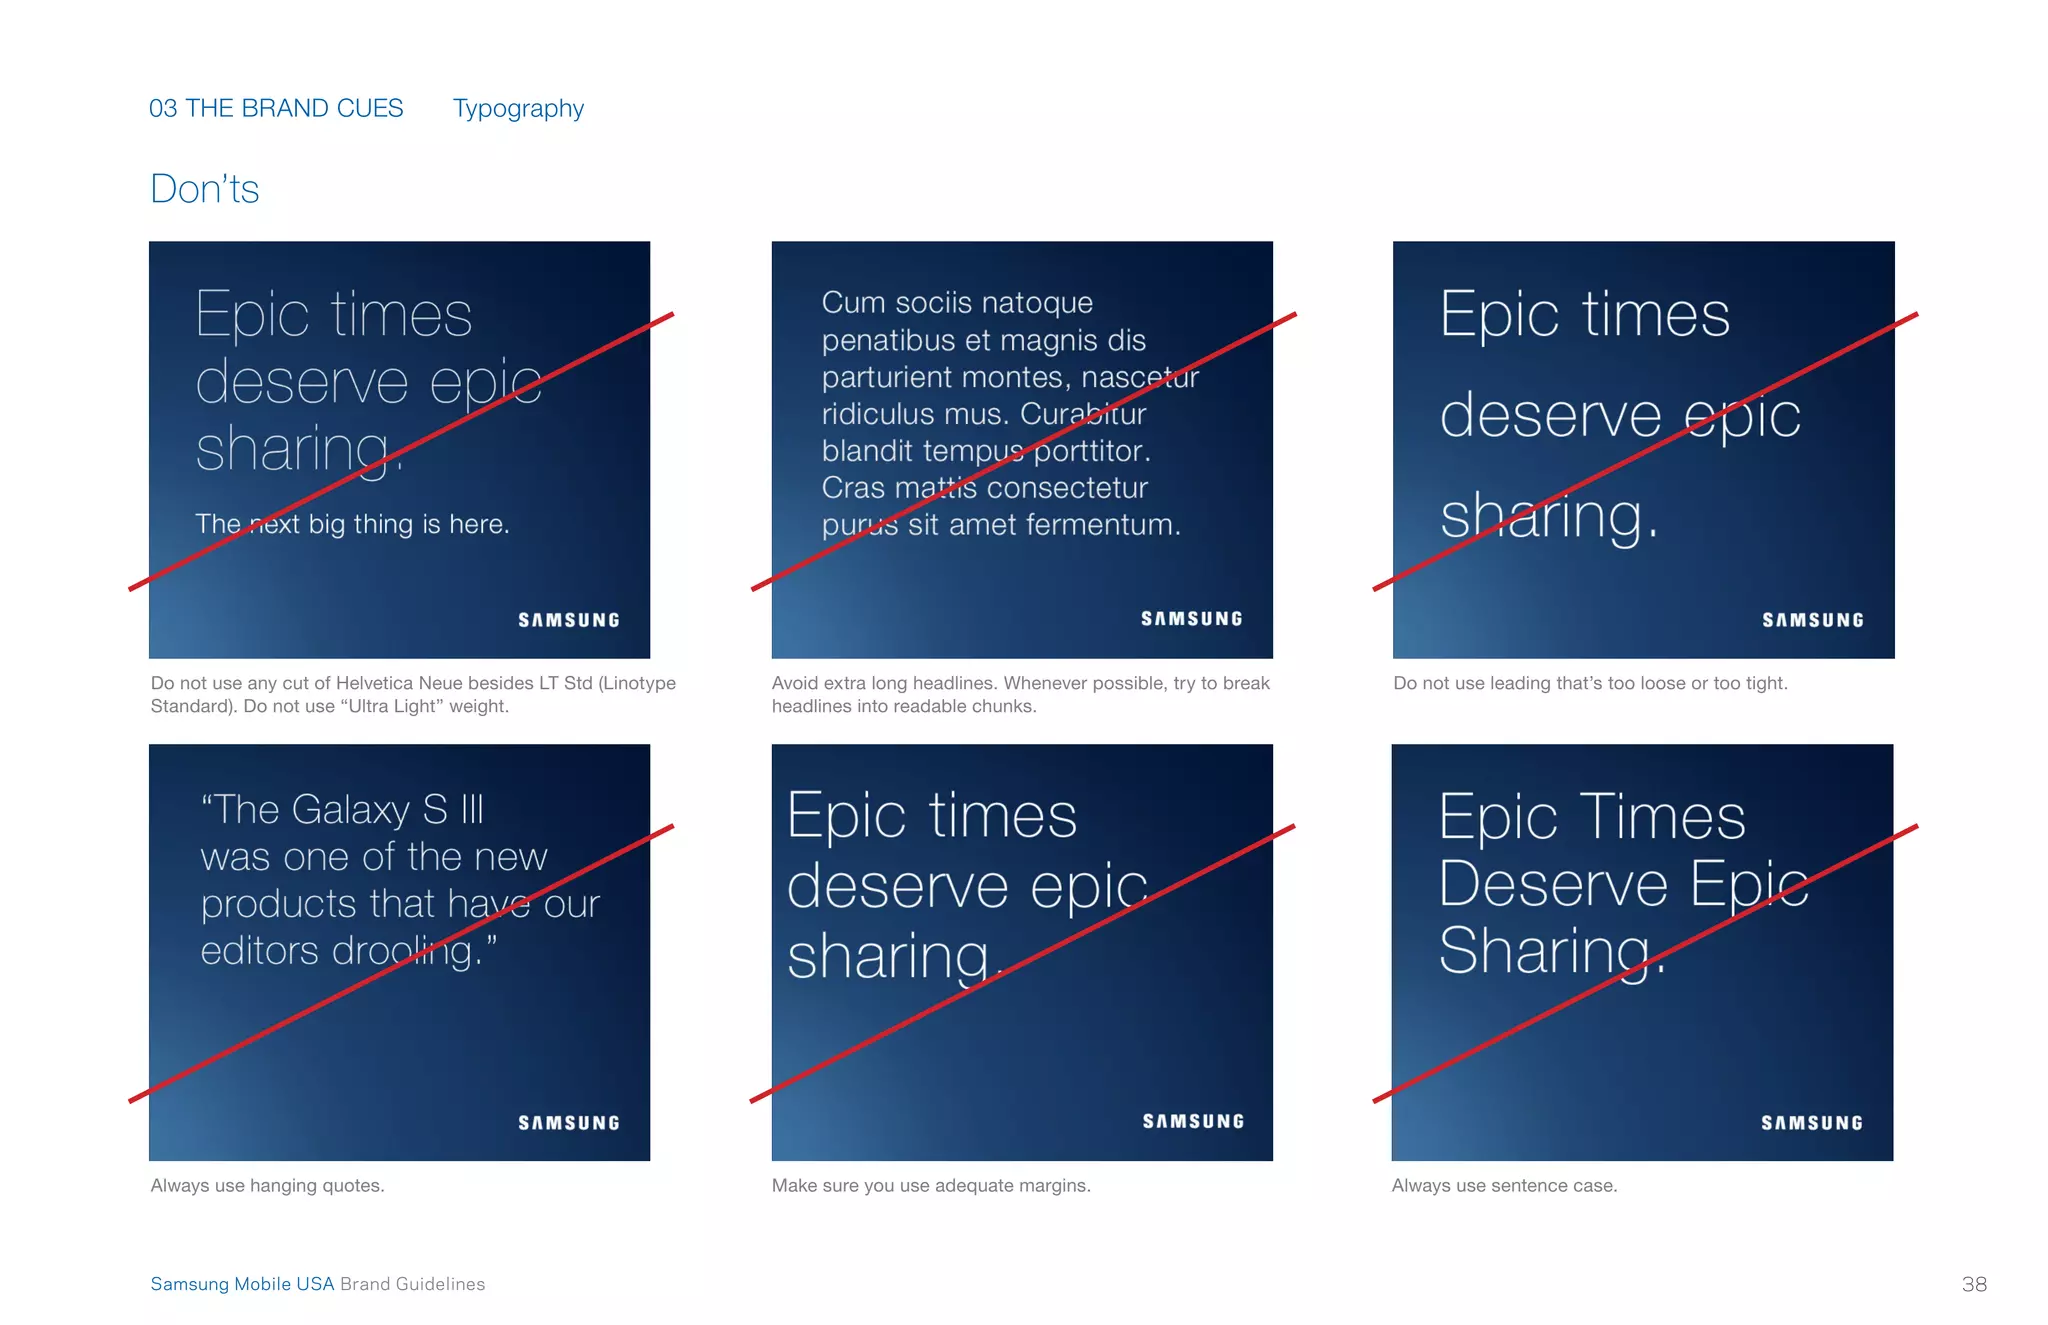2048x1325 pixels.
Task: Click the 'Always use hanging quotes.' caption
Action: click(x=267, y=1185)
